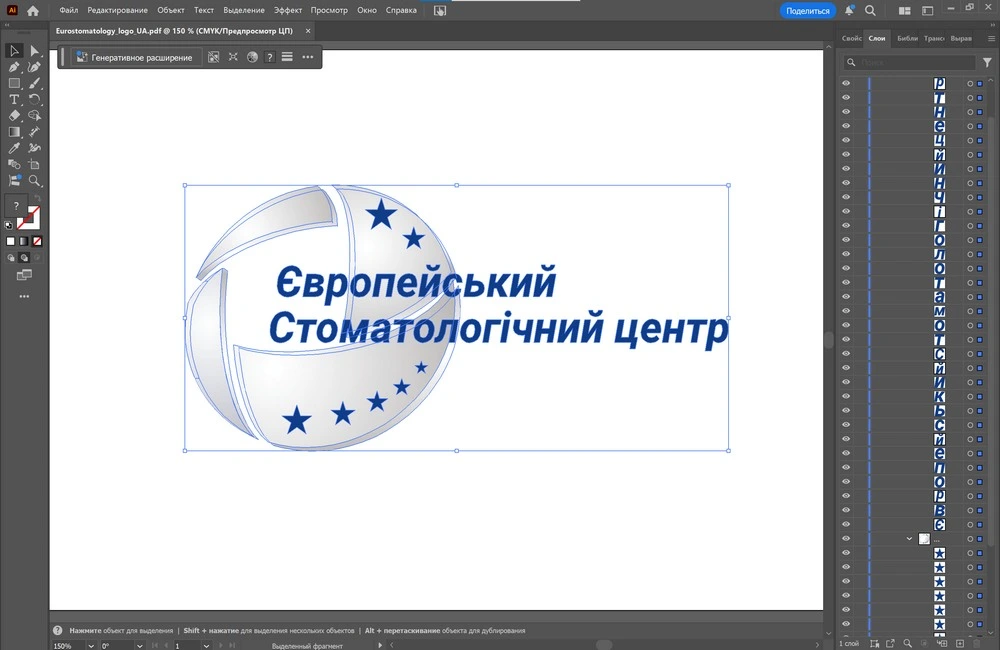Activate the Type tool
Viewport: 1000px width, 650px height.
coord(14,98)
